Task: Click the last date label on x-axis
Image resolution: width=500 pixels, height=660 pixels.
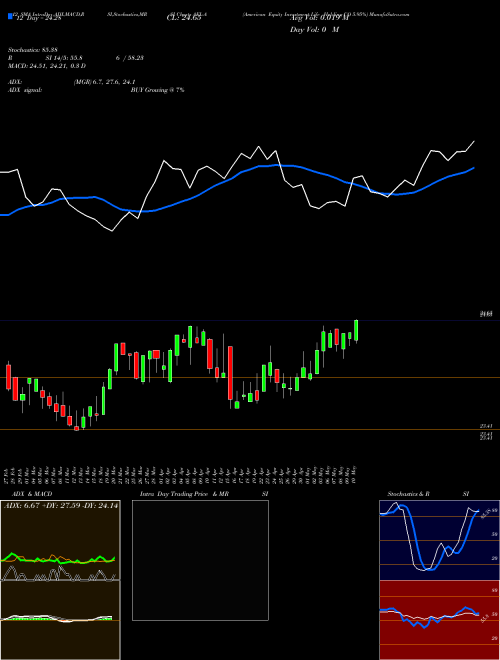Action: pos(356,474)
